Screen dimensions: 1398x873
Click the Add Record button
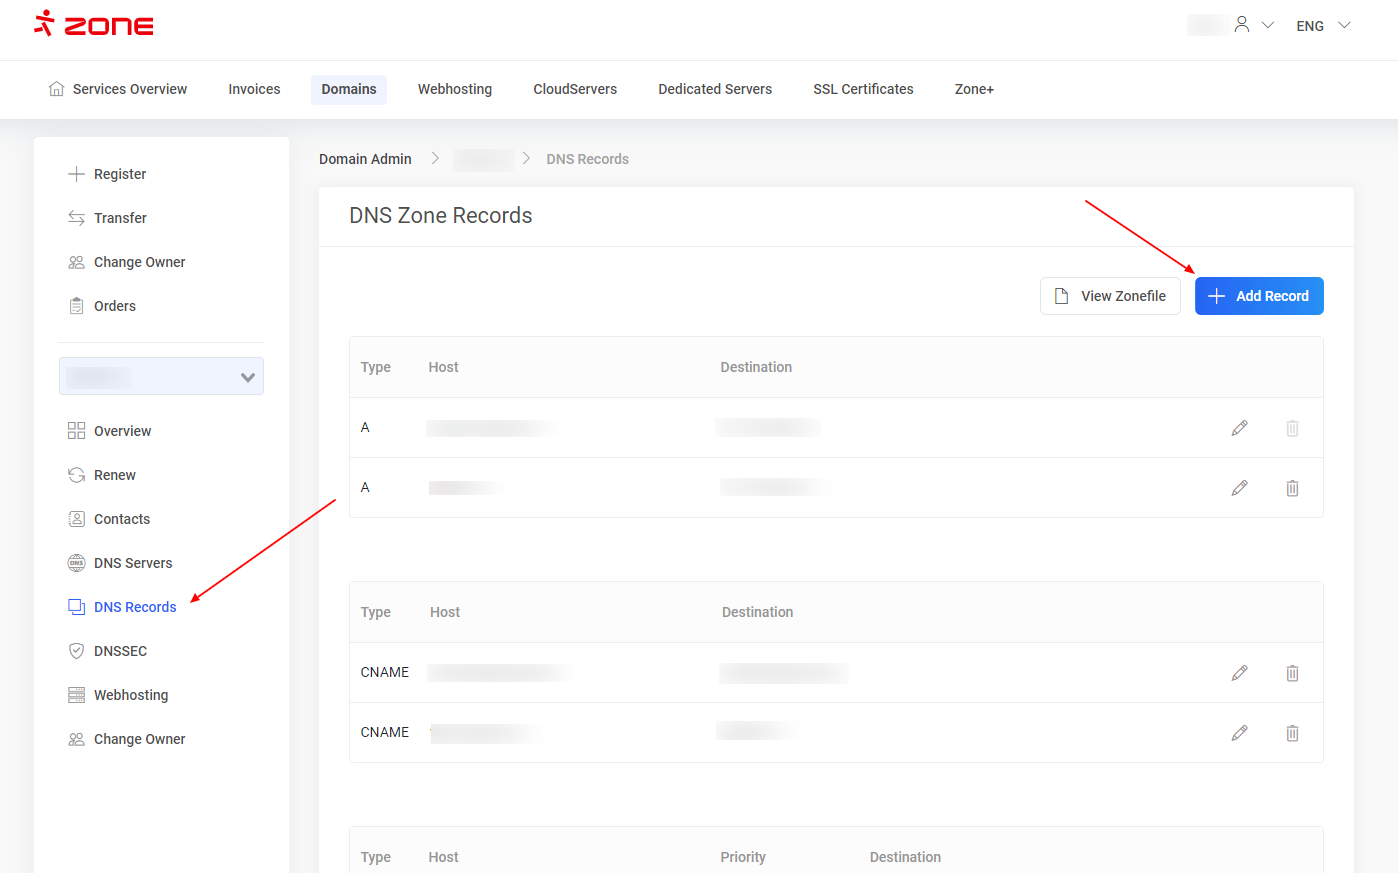[x=1258, y=296]
